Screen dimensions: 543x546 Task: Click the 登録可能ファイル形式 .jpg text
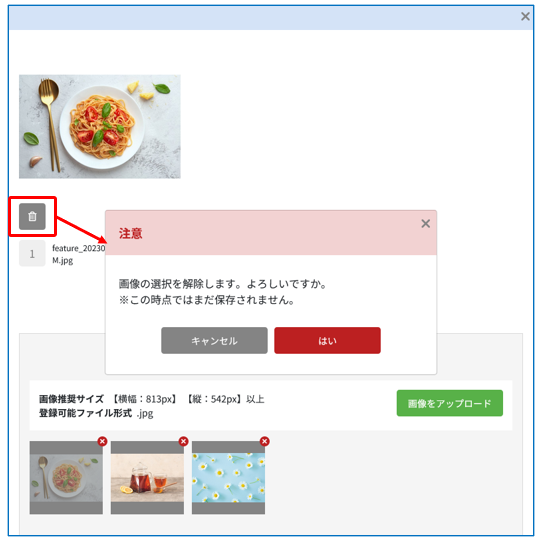click(x=96, y=413)
